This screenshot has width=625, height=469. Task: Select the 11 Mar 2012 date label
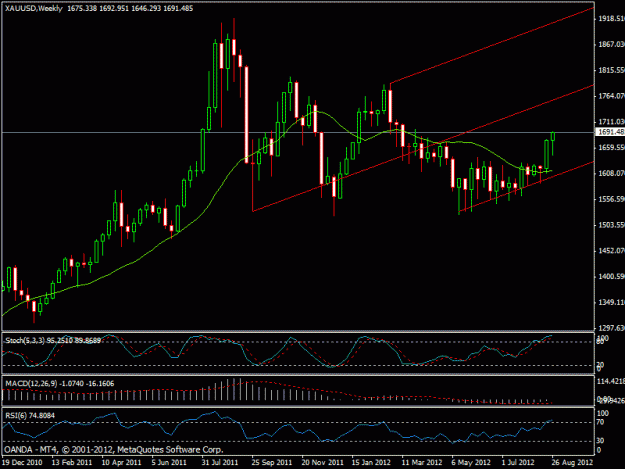tap(422, 462)
